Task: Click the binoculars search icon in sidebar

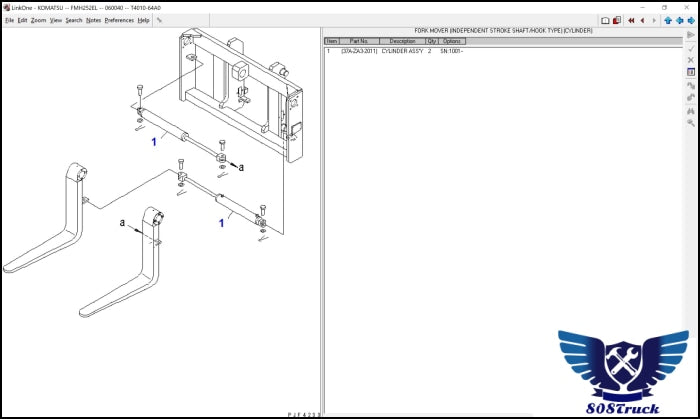Action: 691,110
